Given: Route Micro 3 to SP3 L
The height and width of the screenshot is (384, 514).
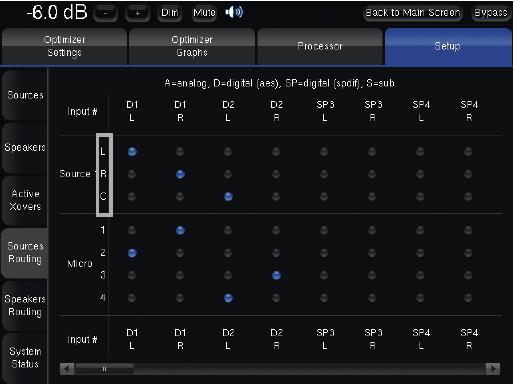Looking at the screenshot, I should (324, 275).
